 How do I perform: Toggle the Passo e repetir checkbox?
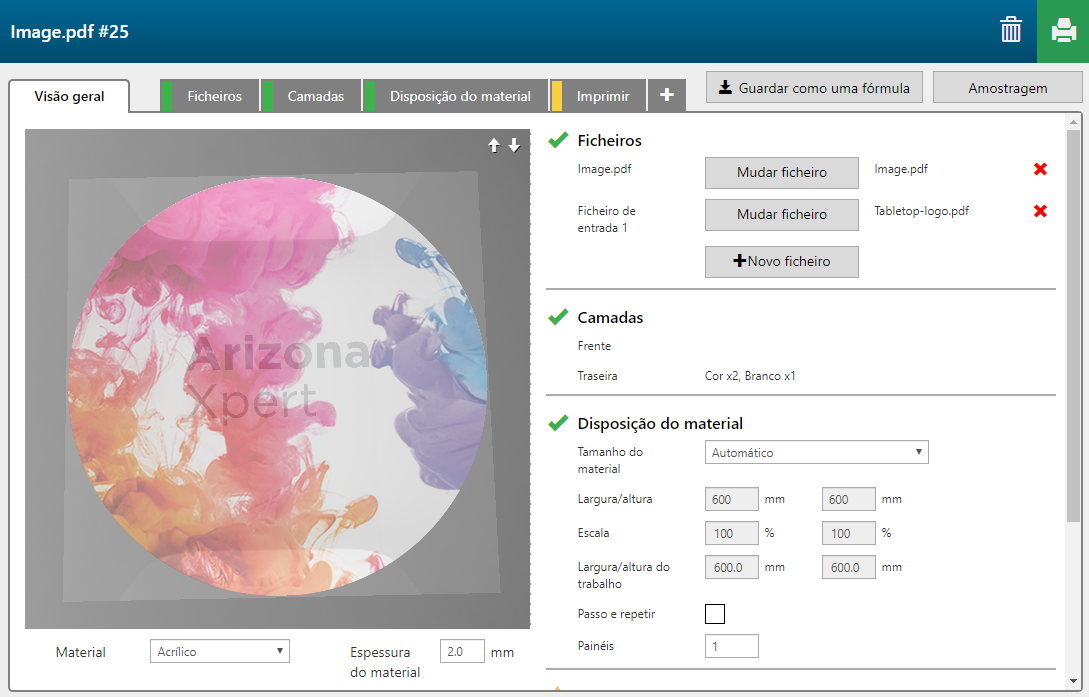pyautogui.click(x=715, y=614)
